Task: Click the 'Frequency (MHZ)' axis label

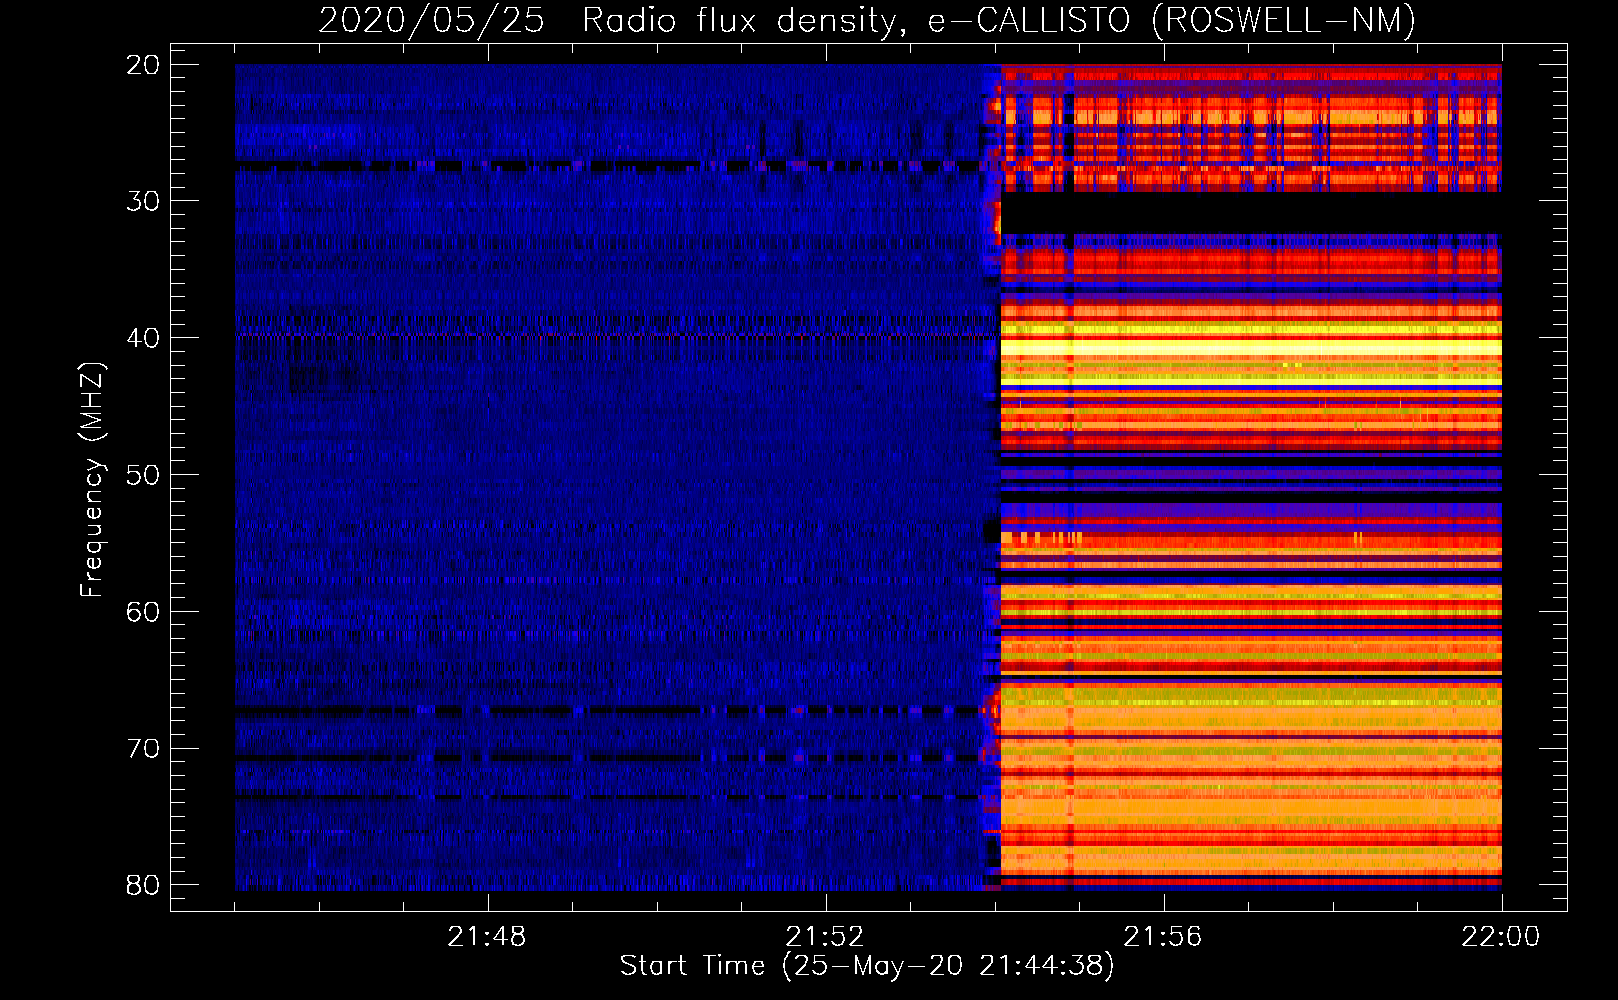Action: [x=92, y=480]
